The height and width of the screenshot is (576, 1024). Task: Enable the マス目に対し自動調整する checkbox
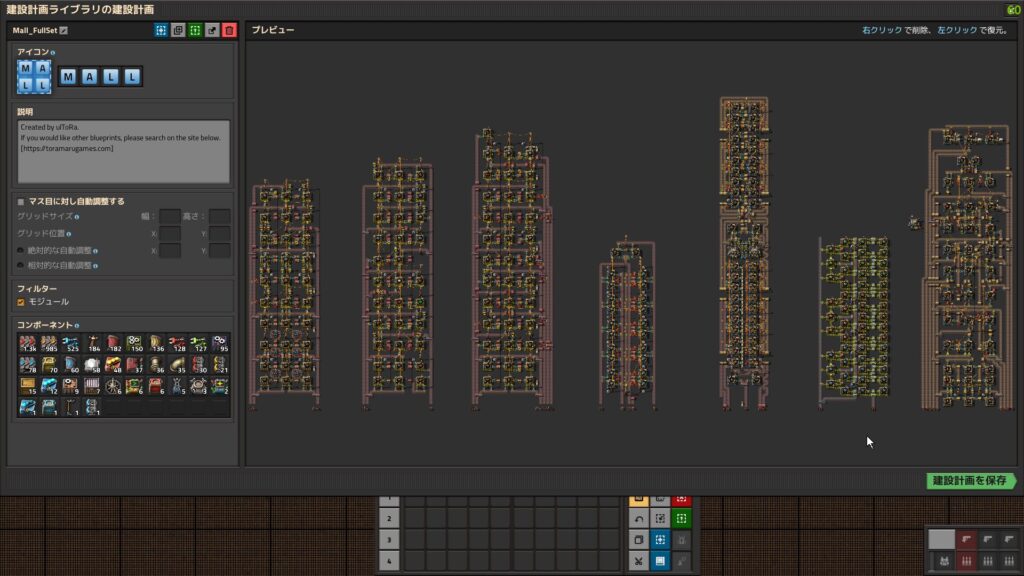click(x=21, y=202)
